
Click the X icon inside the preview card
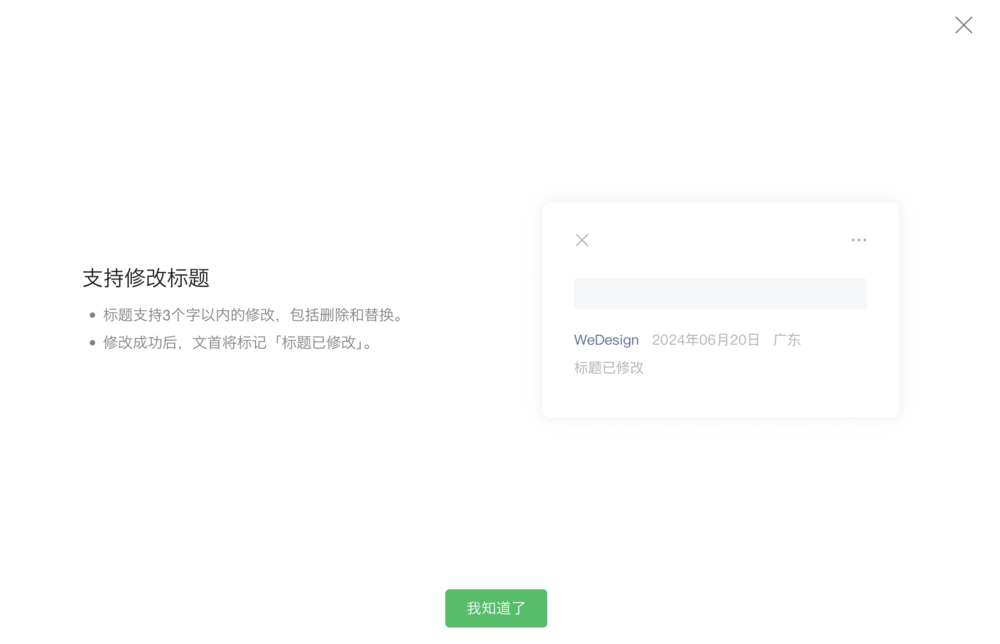tap(582, 240)
